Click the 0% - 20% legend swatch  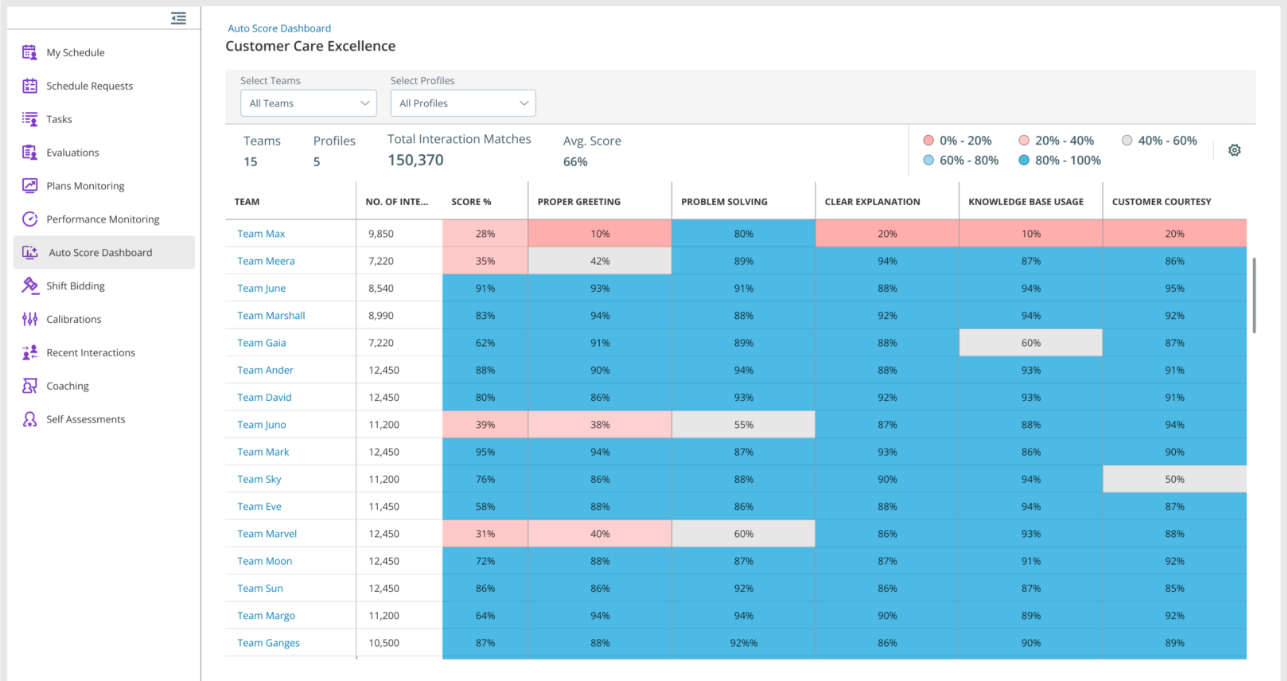coord(928,141)
